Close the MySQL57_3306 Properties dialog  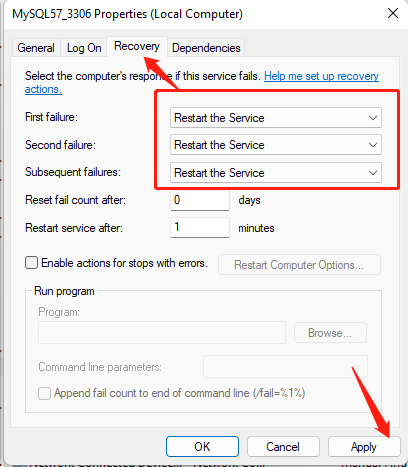[393, 14]
